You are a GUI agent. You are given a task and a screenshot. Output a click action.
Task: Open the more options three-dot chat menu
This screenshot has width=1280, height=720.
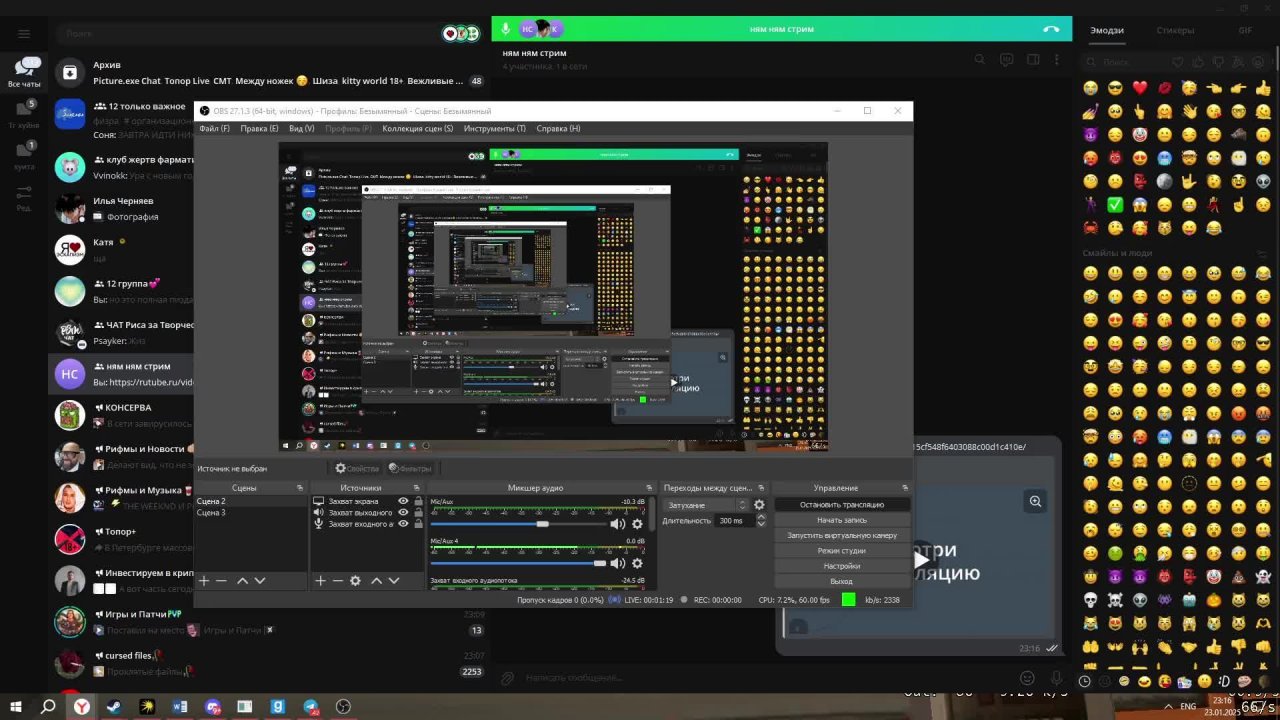click(x=1057, y=60)
